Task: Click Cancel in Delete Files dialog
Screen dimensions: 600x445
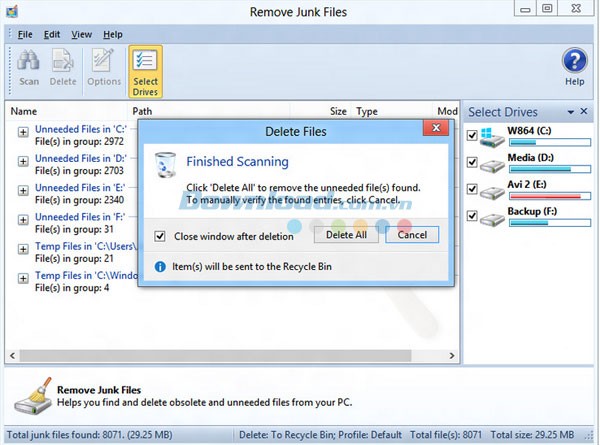Action: pos(412,235)
